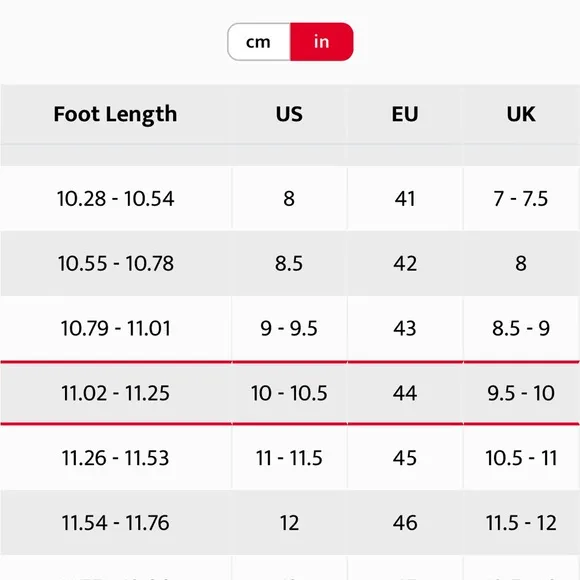The width and height of the screenshot is (580, 580).
Task: Select EU size 41 cell
Action: [405, 199]
